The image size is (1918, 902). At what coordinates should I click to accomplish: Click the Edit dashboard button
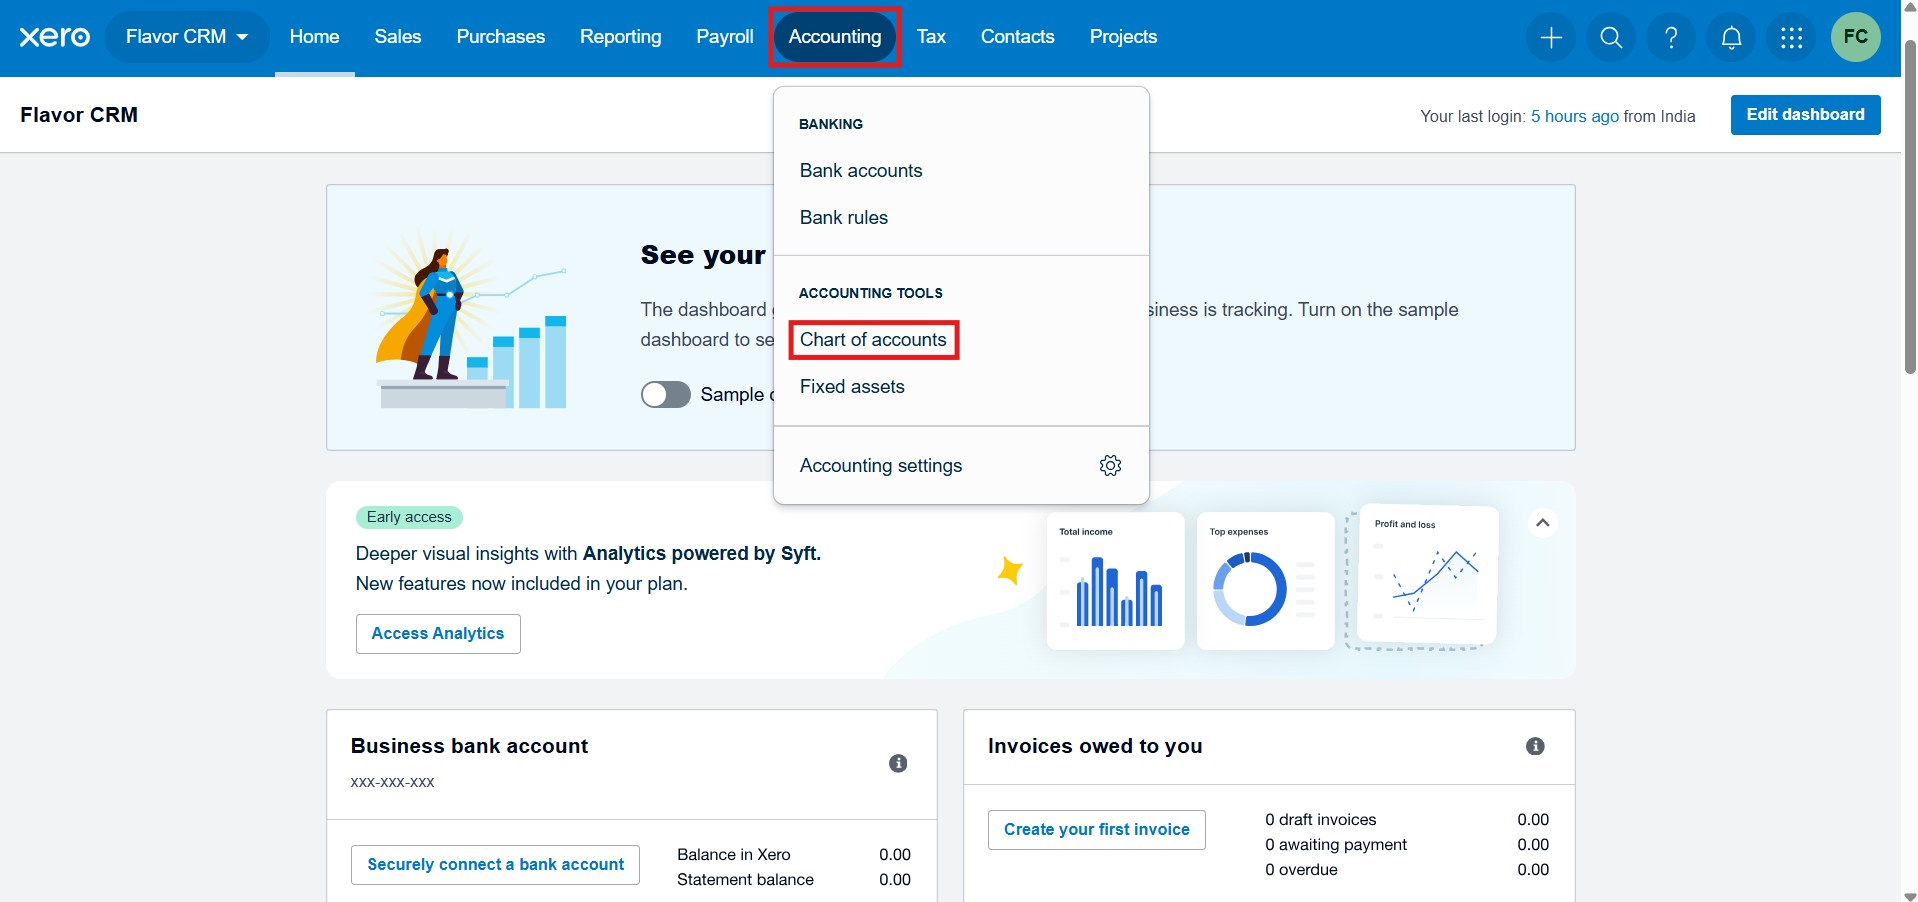1805,115
